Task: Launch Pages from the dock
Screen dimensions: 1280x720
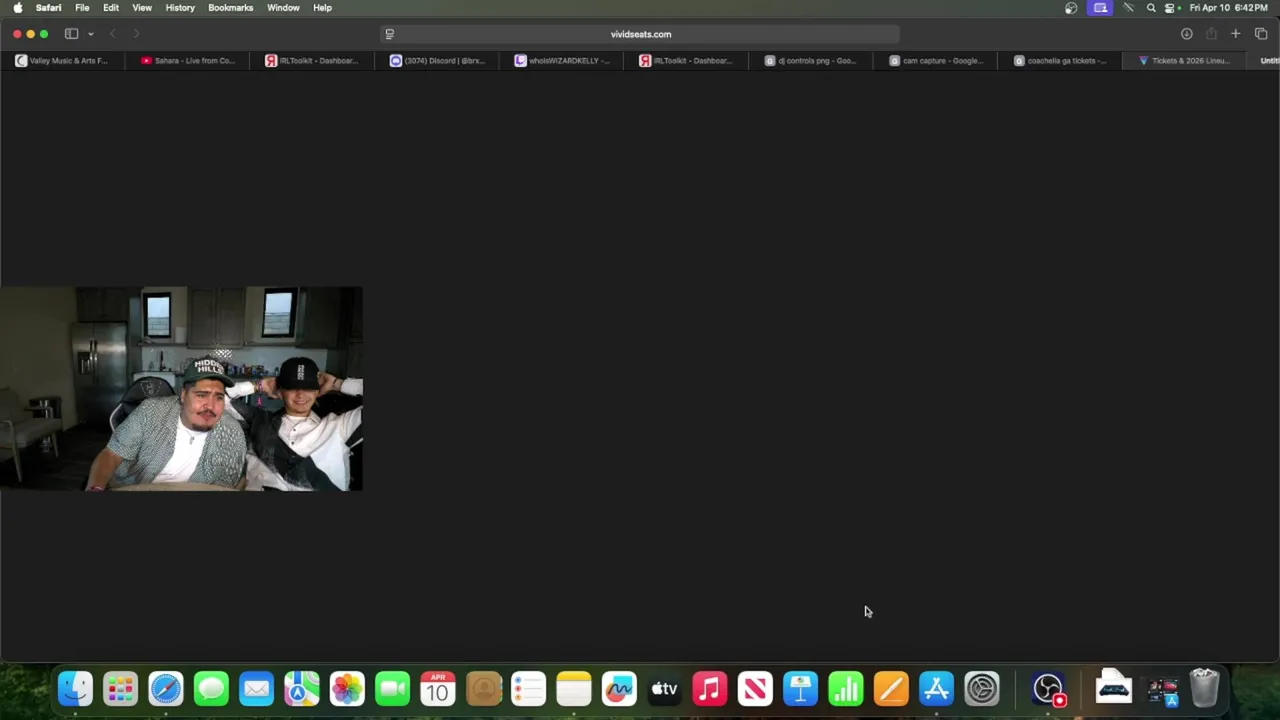Action: click(891, 689)
